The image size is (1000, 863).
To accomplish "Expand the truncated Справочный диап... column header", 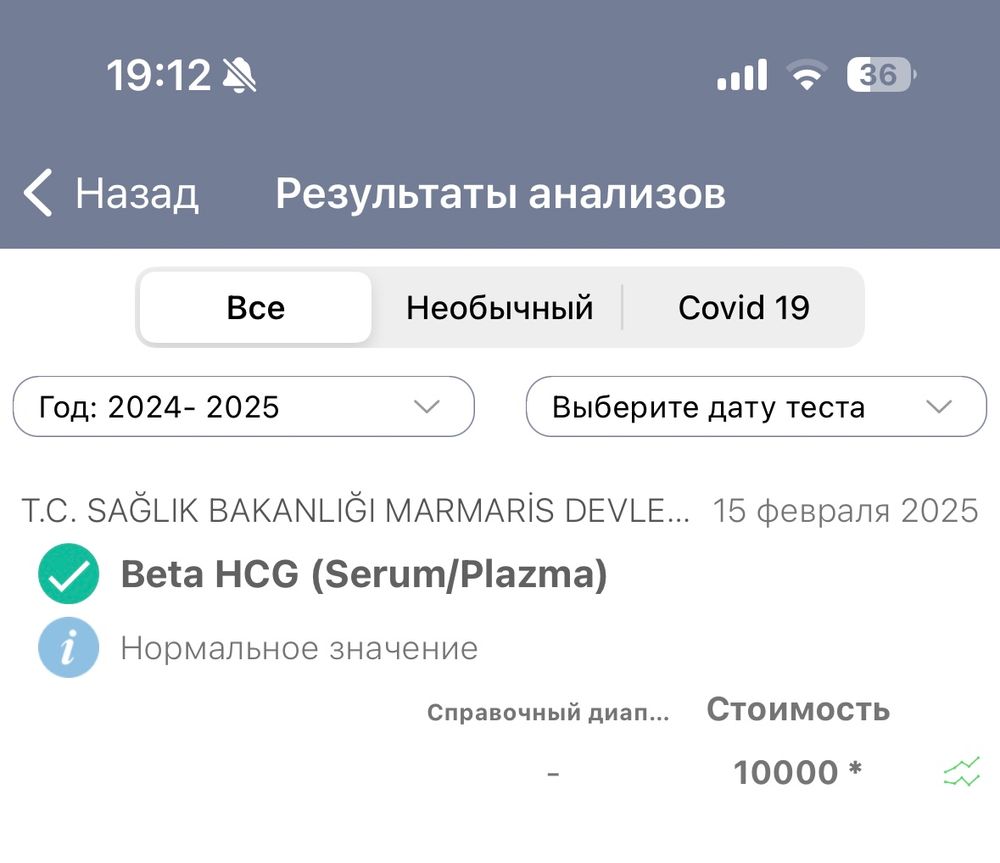I will [x=548, y=713].
